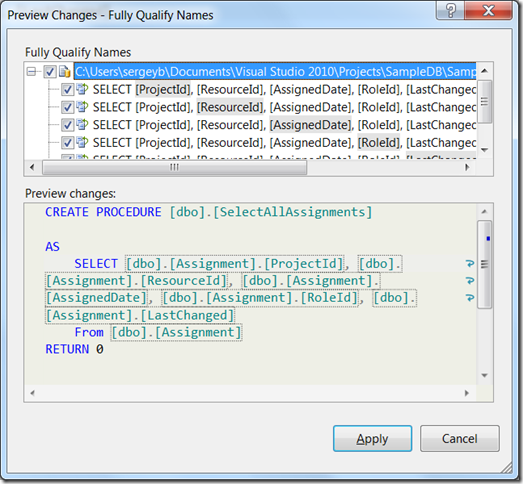Click the refactor icon on the ResourceId row
This screenshot has width=523, height=484.
(x=82, y=107)
